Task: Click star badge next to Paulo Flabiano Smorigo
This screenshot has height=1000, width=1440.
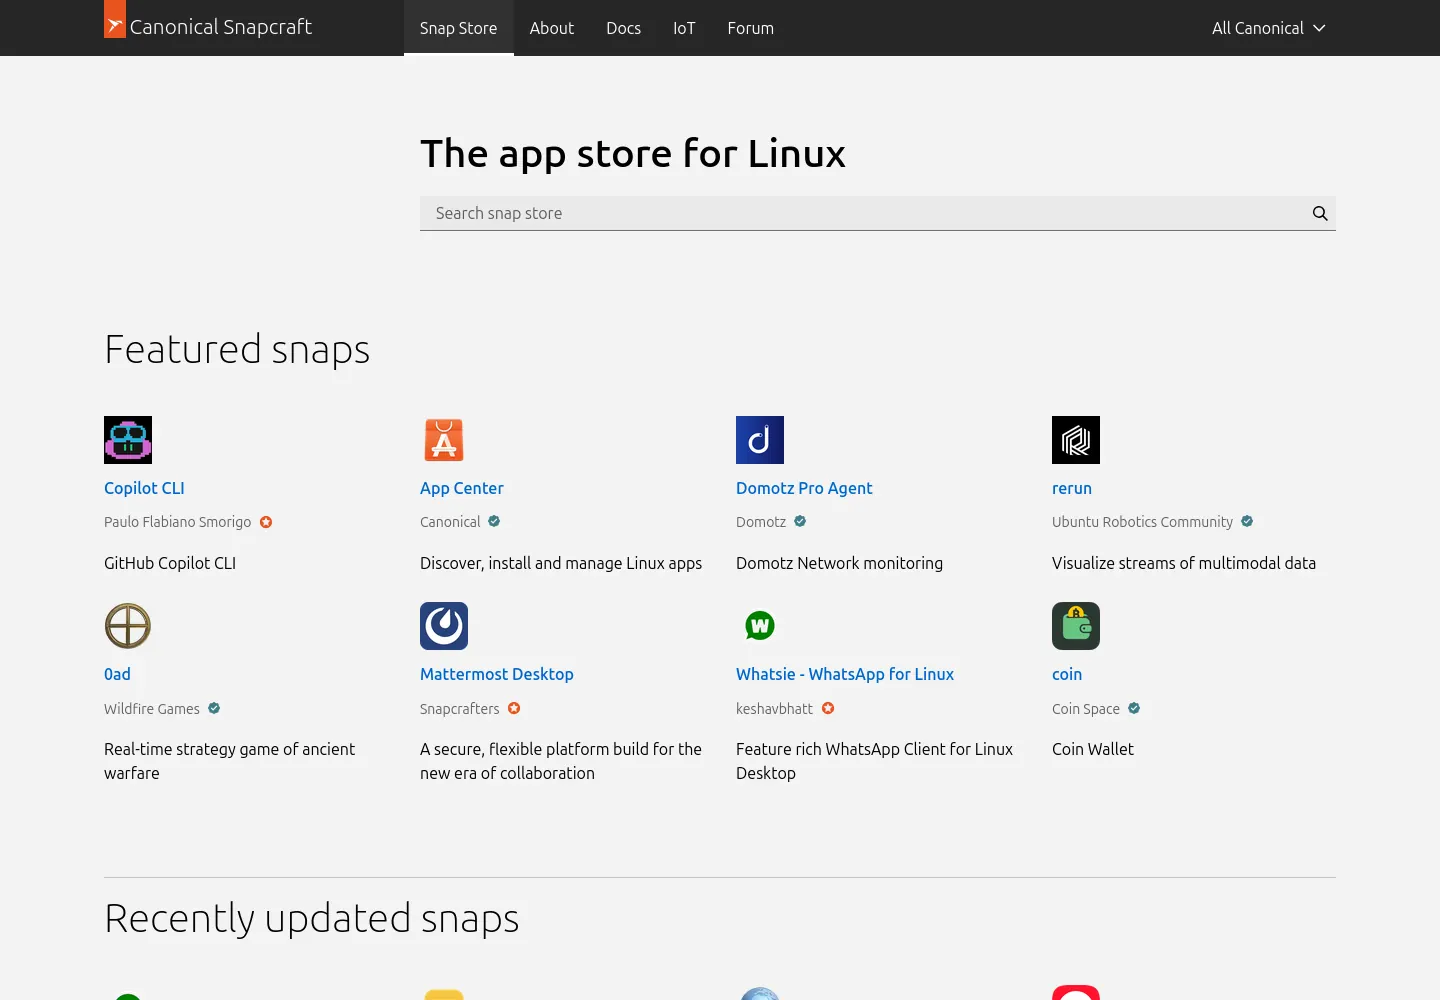Action: click(266, 522)
